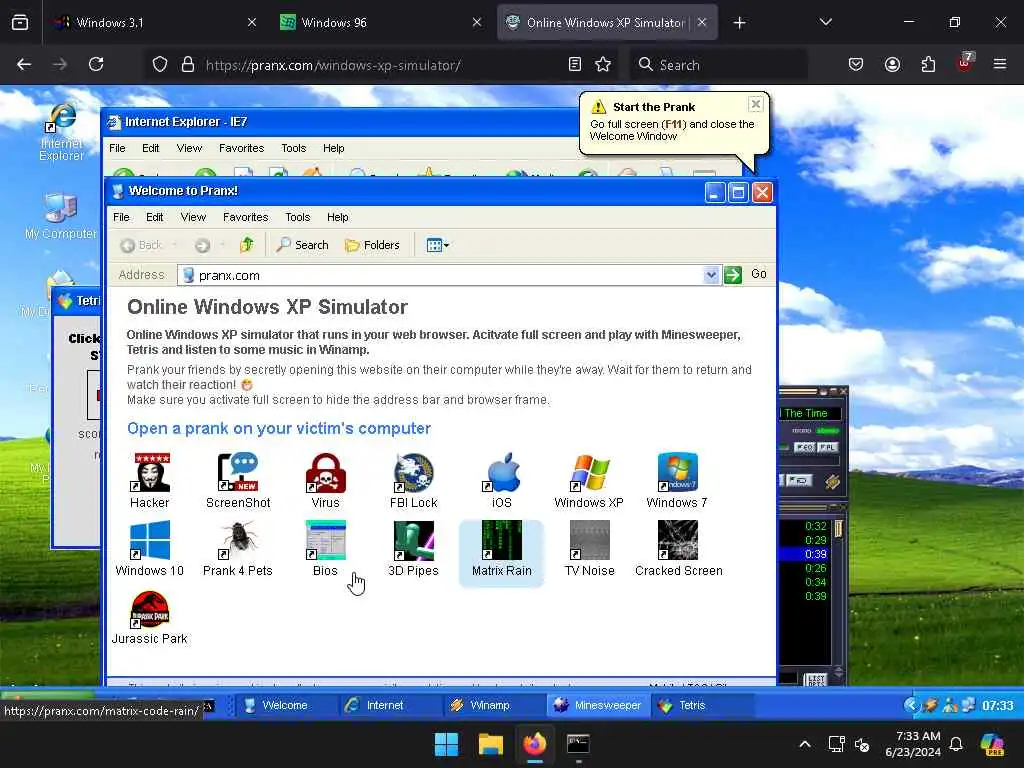The height and width of the screenshot is (768, 1024).
Task: Launch the Virus prank icon
Action: (x=325, y=481)
